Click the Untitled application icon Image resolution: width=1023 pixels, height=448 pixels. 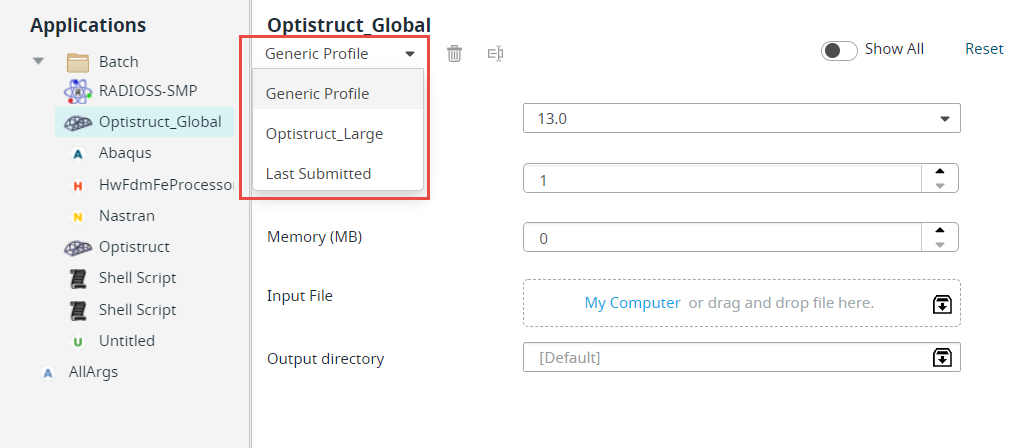tap(78, 341)
